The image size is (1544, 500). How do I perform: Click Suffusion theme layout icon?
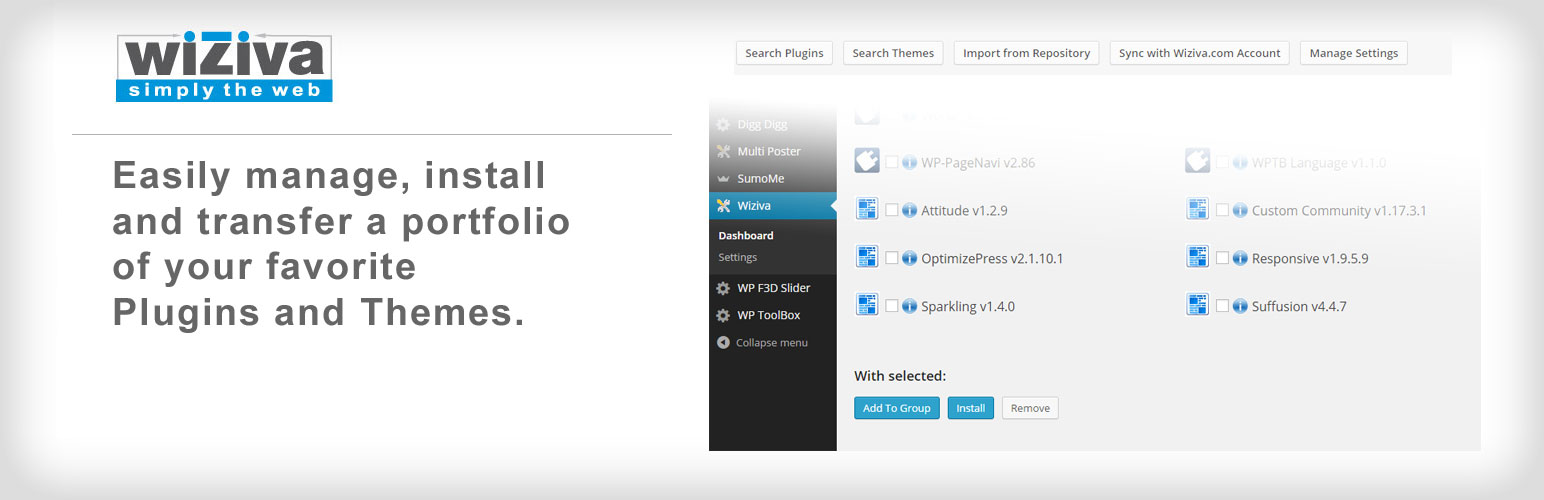coord(1197,304)
